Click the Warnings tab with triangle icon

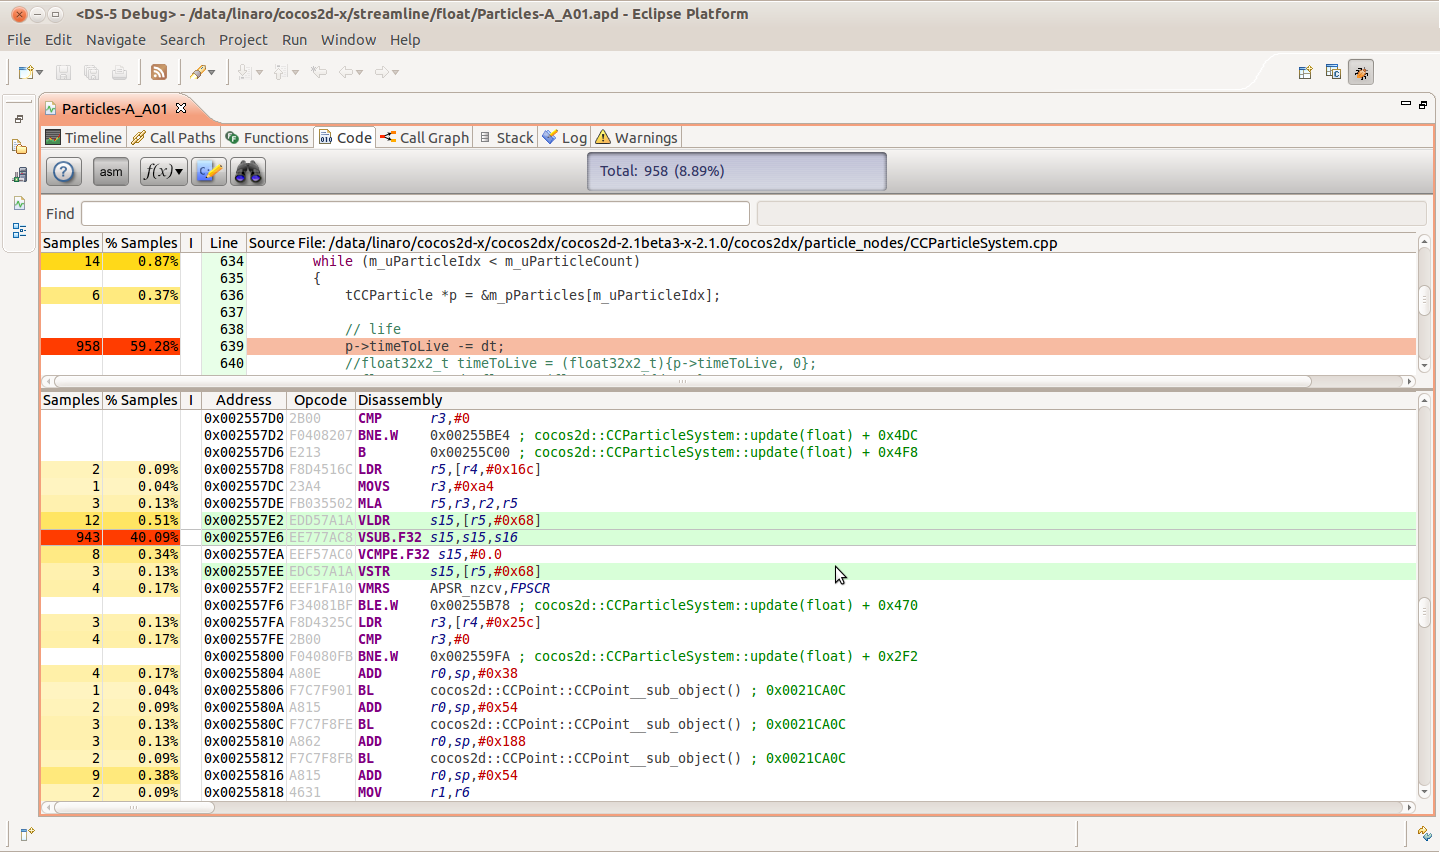[x=636, y=138]
